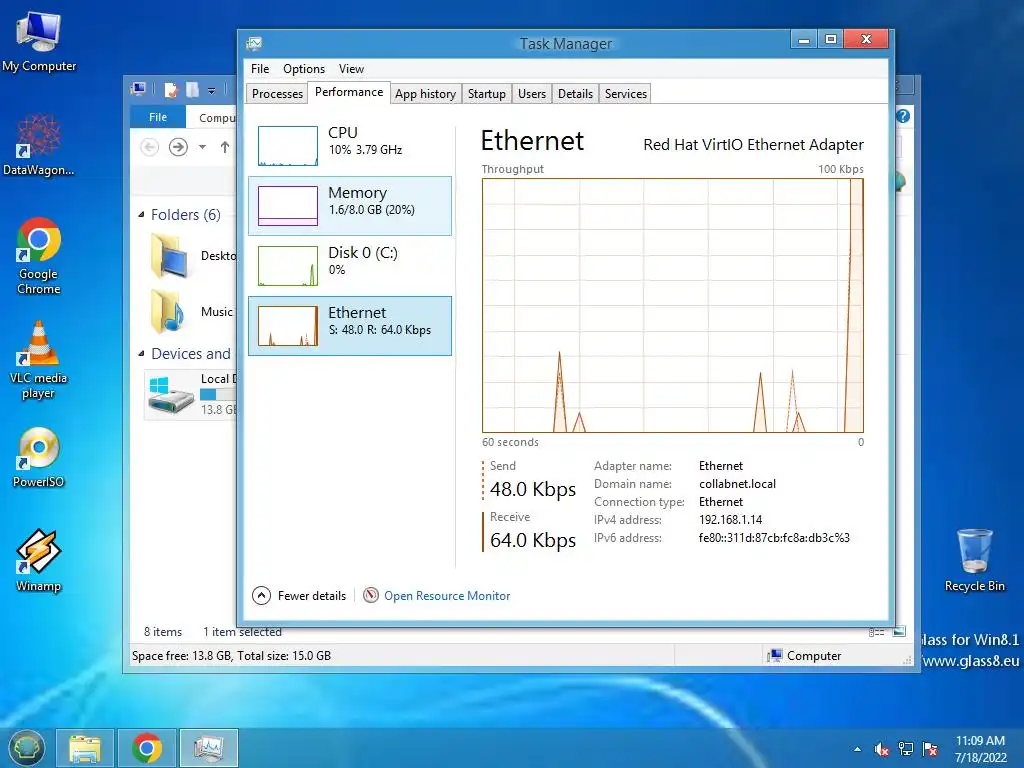The height and width of the screenshot is (768, 1024).
Task: Maximize the Task Manager window
Action: [831, 39]
